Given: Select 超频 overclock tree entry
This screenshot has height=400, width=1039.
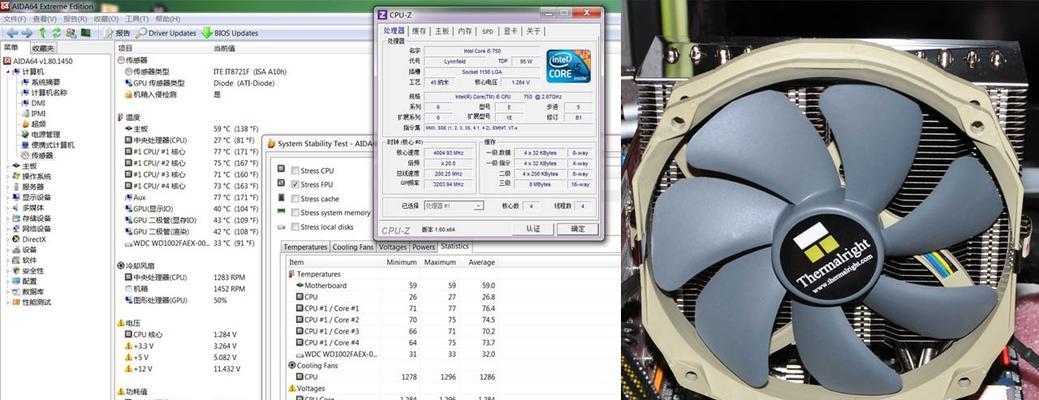Looking at the screenshot, I should (x=34, y=124).
